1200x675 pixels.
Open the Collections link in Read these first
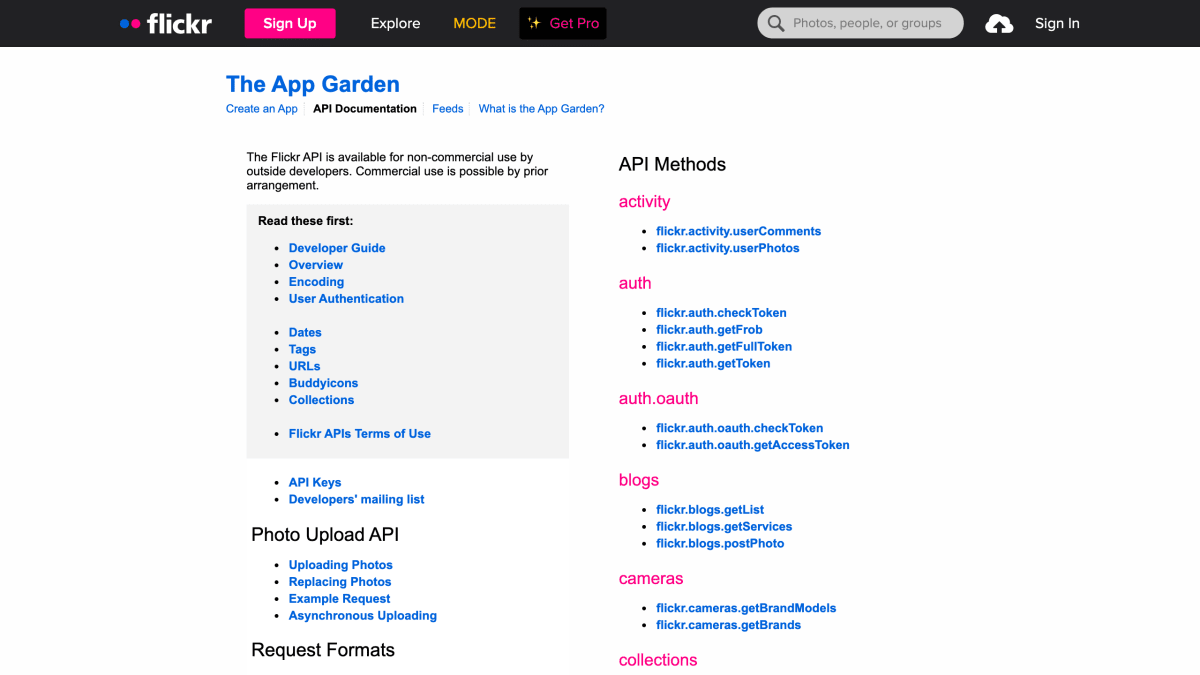pyautogui.click(x=321, y=400)
